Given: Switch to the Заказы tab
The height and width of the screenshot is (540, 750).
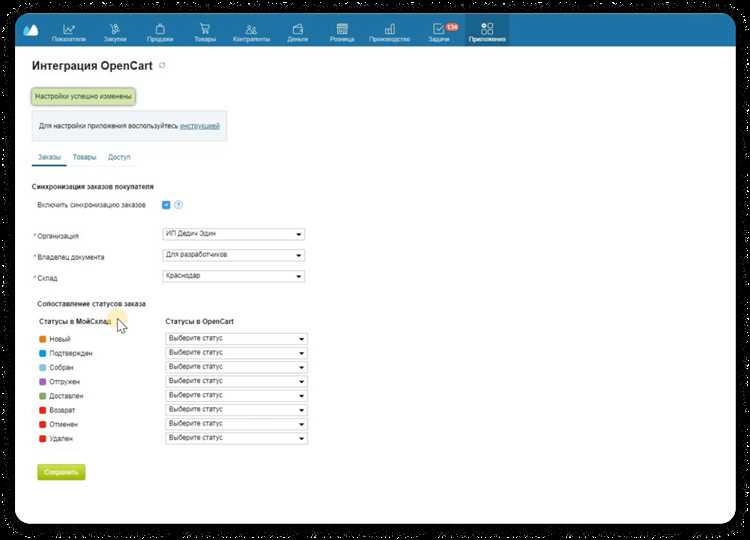Looking at the screenshot, I should (x=49, y=157).
